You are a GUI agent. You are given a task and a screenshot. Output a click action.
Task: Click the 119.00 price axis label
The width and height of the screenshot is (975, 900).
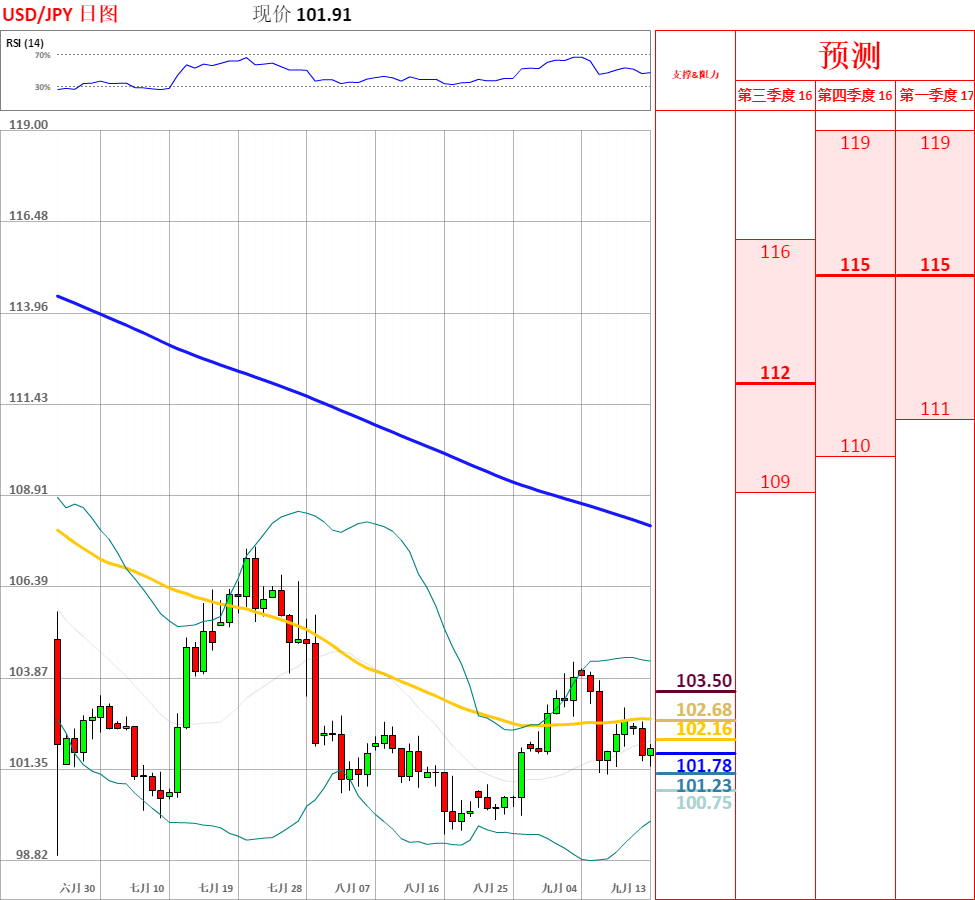28,124
